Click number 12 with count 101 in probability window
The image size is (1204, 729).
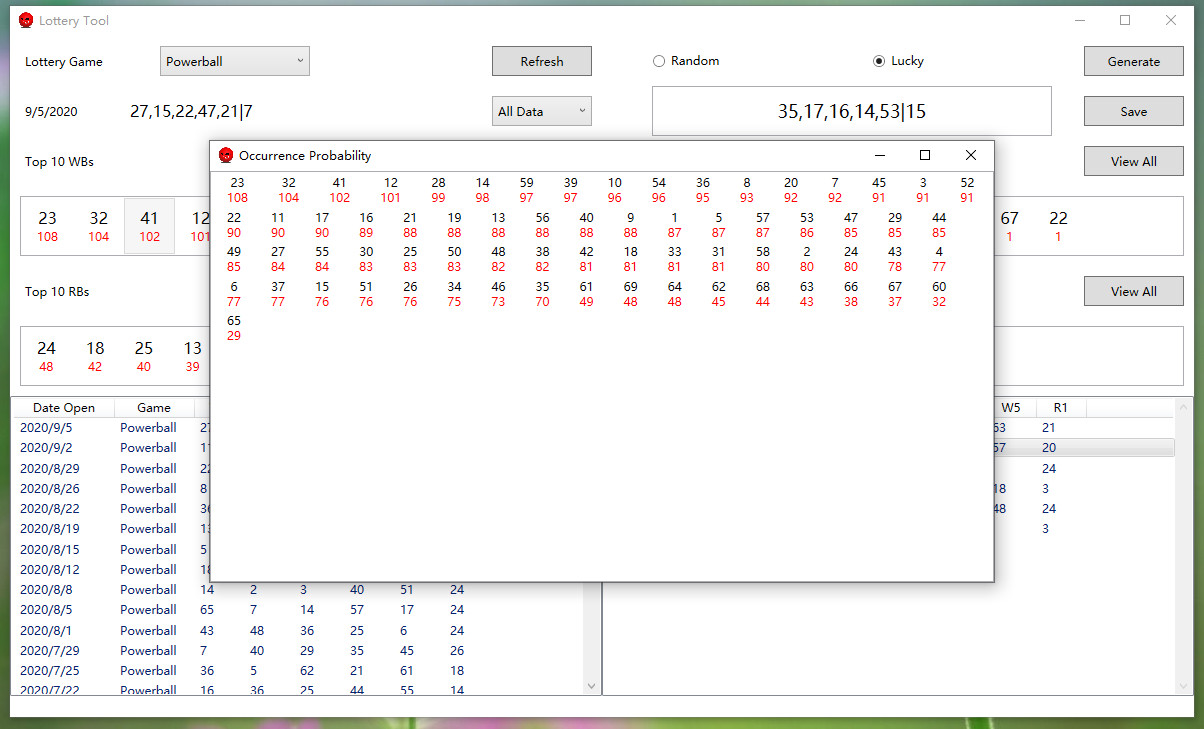pyautogui.click(x=391, y=190)
